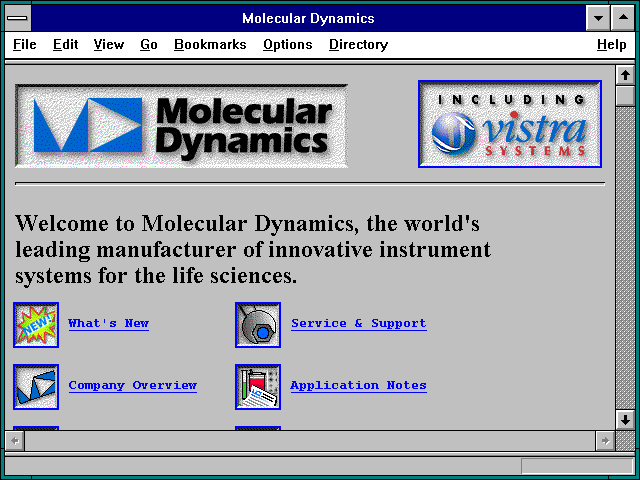Click the vertical scrollbar down arrow
This screenshot has height=480, width=640.
pyautogui.click(x=625, y=420)
